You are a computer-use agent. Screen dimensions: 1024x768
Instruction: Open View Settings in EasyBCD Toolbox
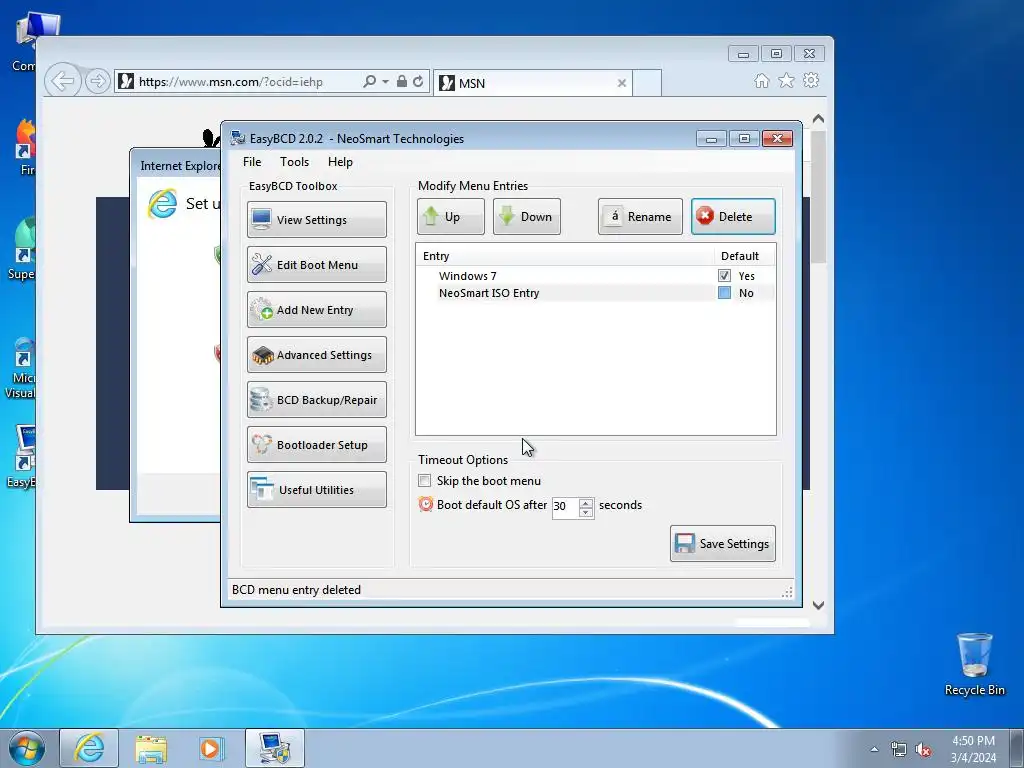coord(317,219)
